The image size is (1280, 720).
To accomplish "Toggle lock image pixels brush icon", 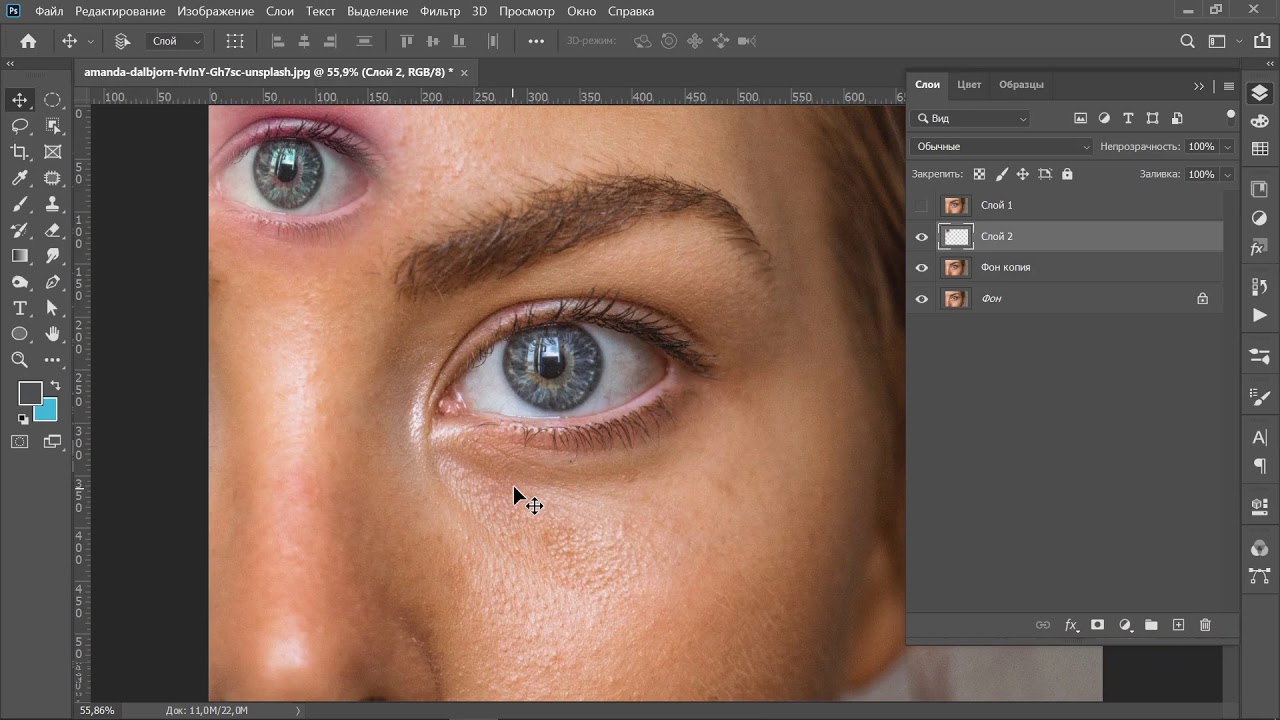I will (1001, 174).
